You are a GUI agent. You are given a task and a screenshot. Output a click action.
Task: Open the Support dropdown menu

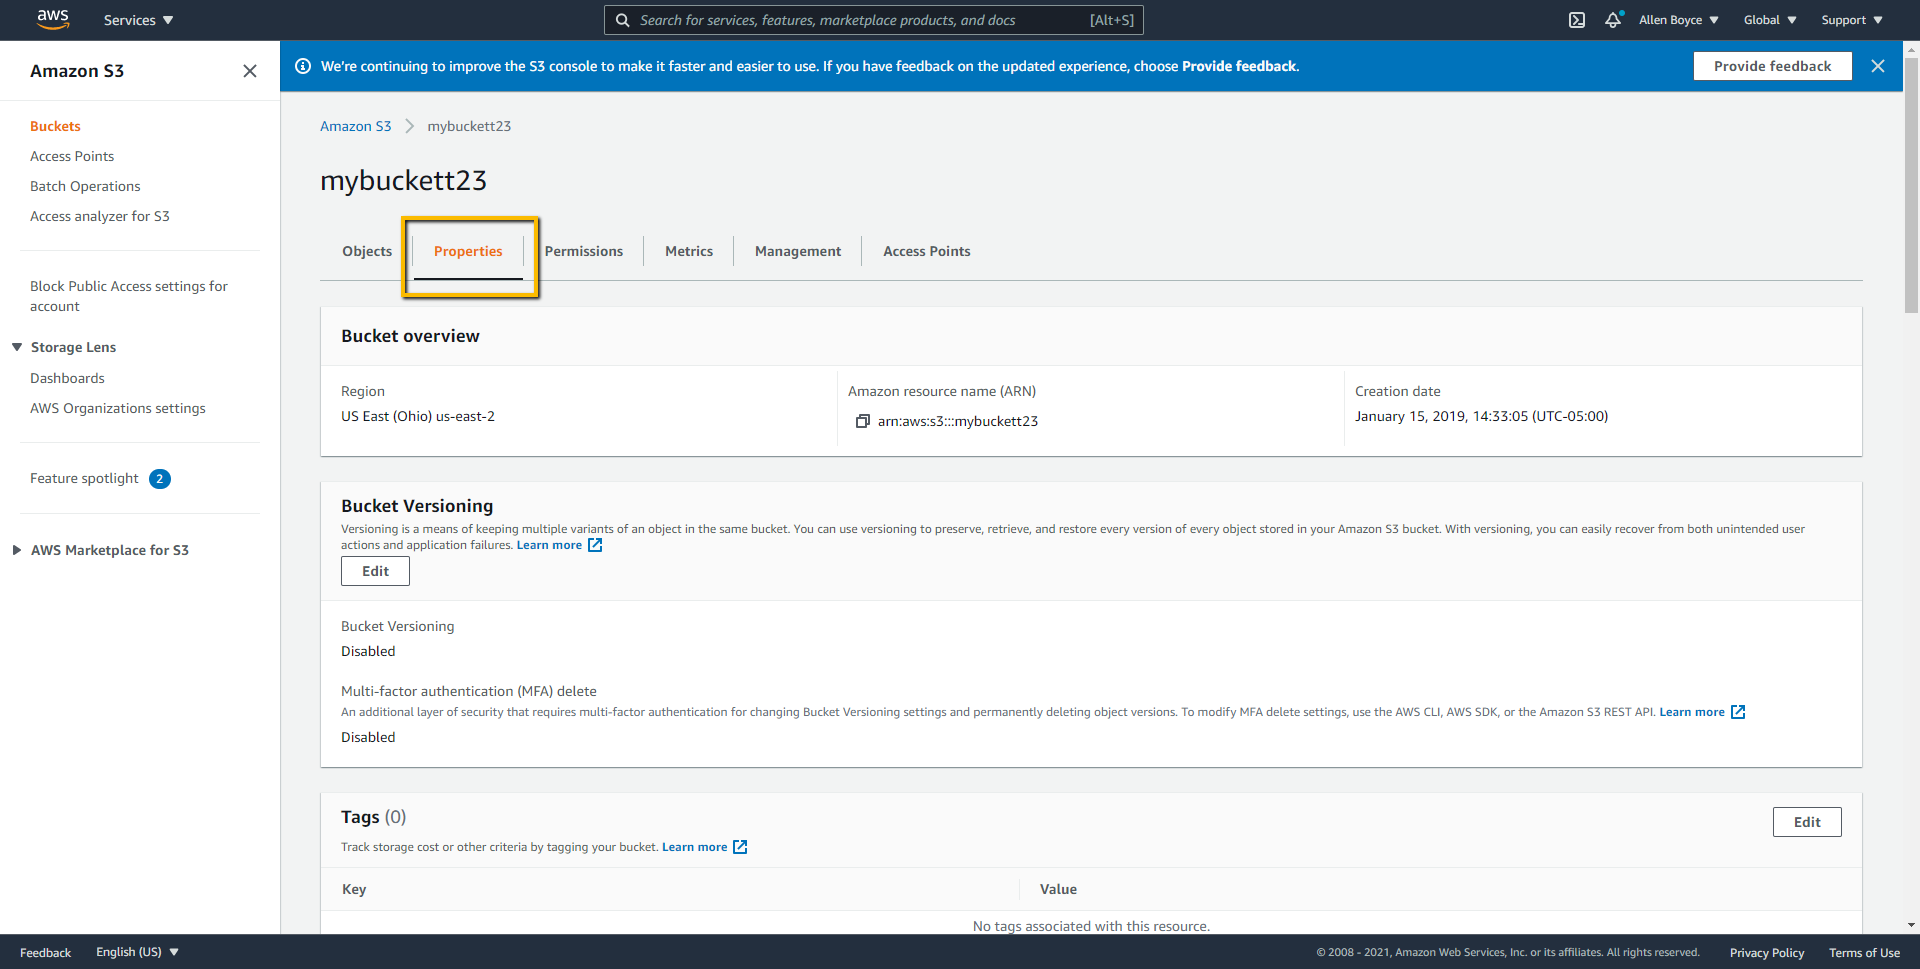coord(1852,20)
